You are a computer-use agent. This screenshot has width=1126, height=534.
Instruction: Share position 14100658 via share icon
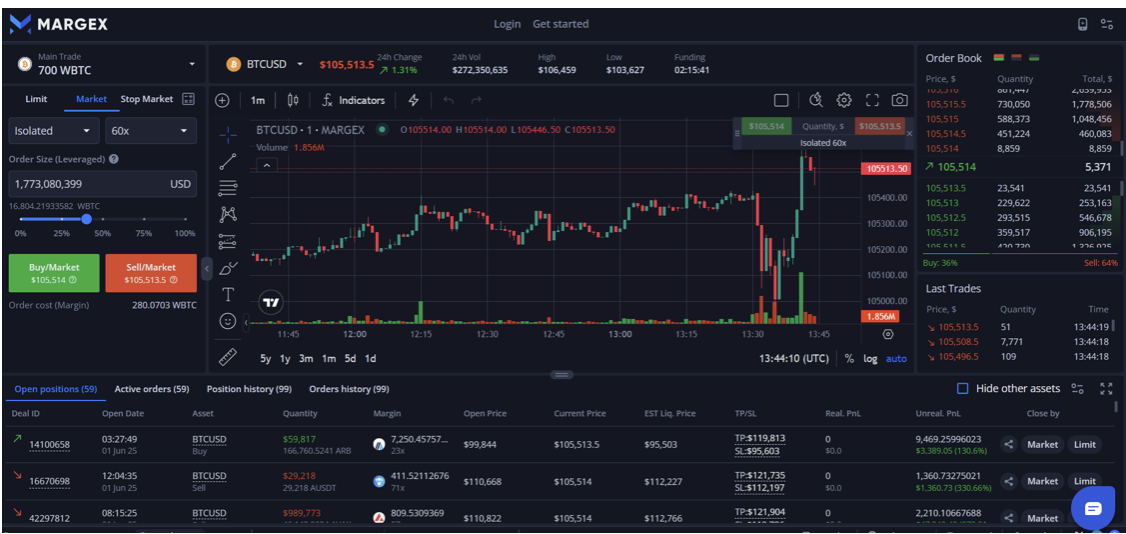tap(1008, 444)
